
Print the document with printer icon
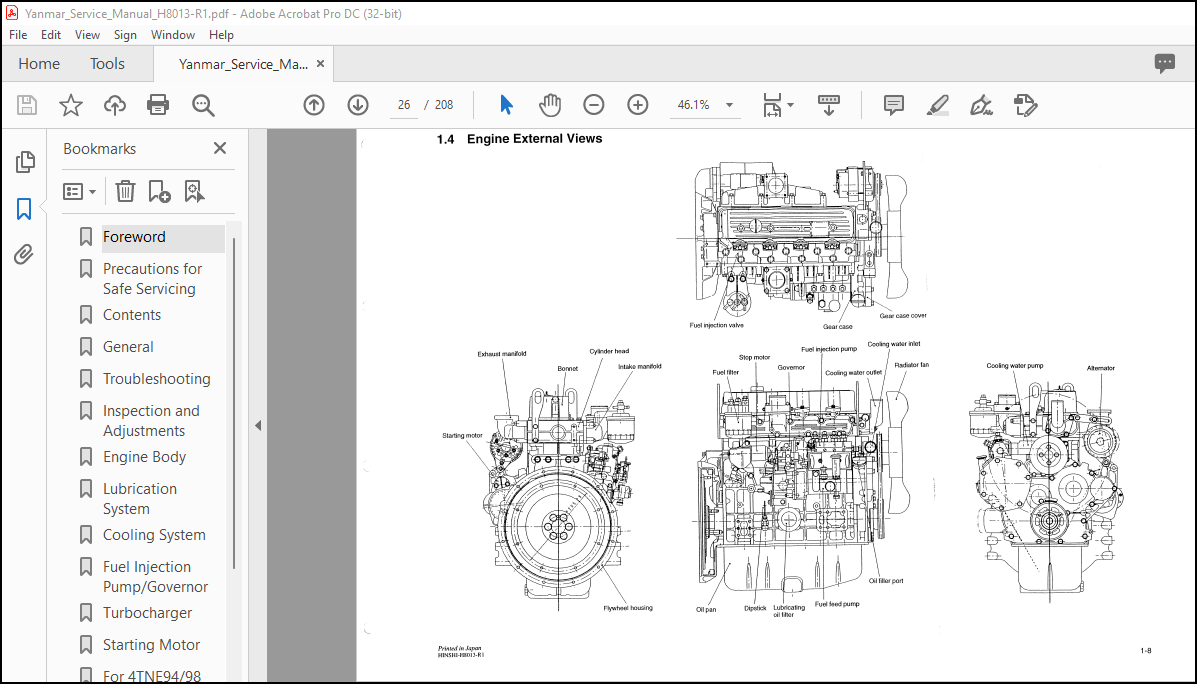coord(158,105)
